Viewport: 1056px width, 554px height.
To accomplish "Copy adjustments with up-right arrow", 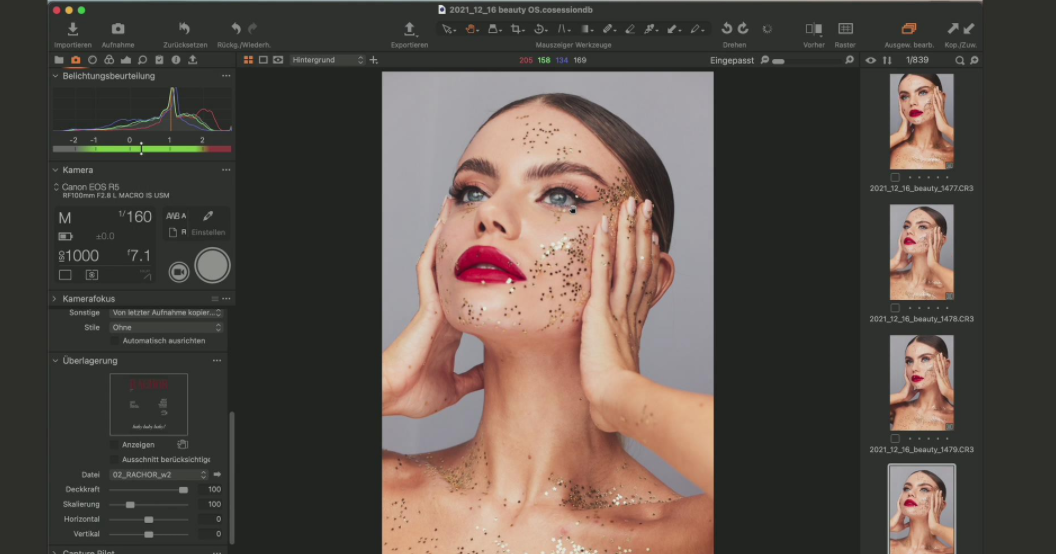I will click(952, 28).
